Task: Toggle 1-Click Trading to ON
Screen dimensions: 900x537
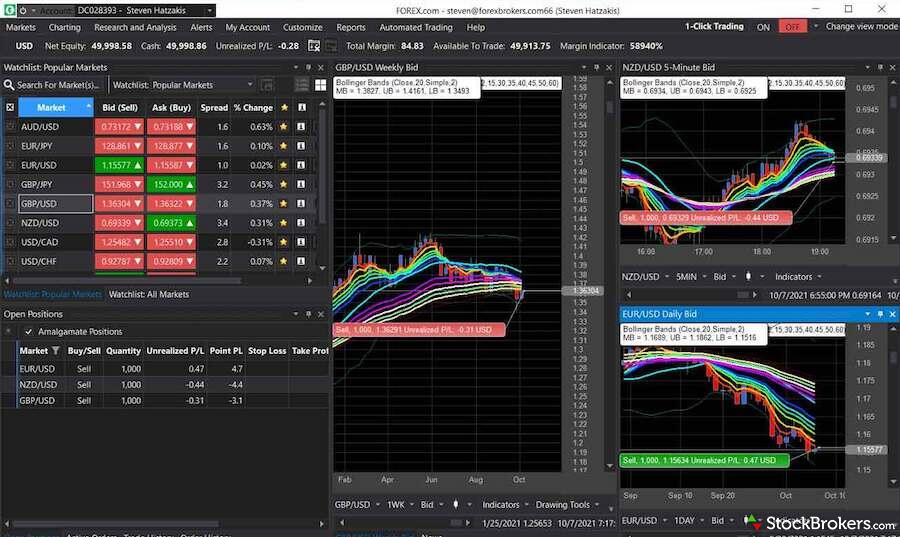Action: pos(763,27)
